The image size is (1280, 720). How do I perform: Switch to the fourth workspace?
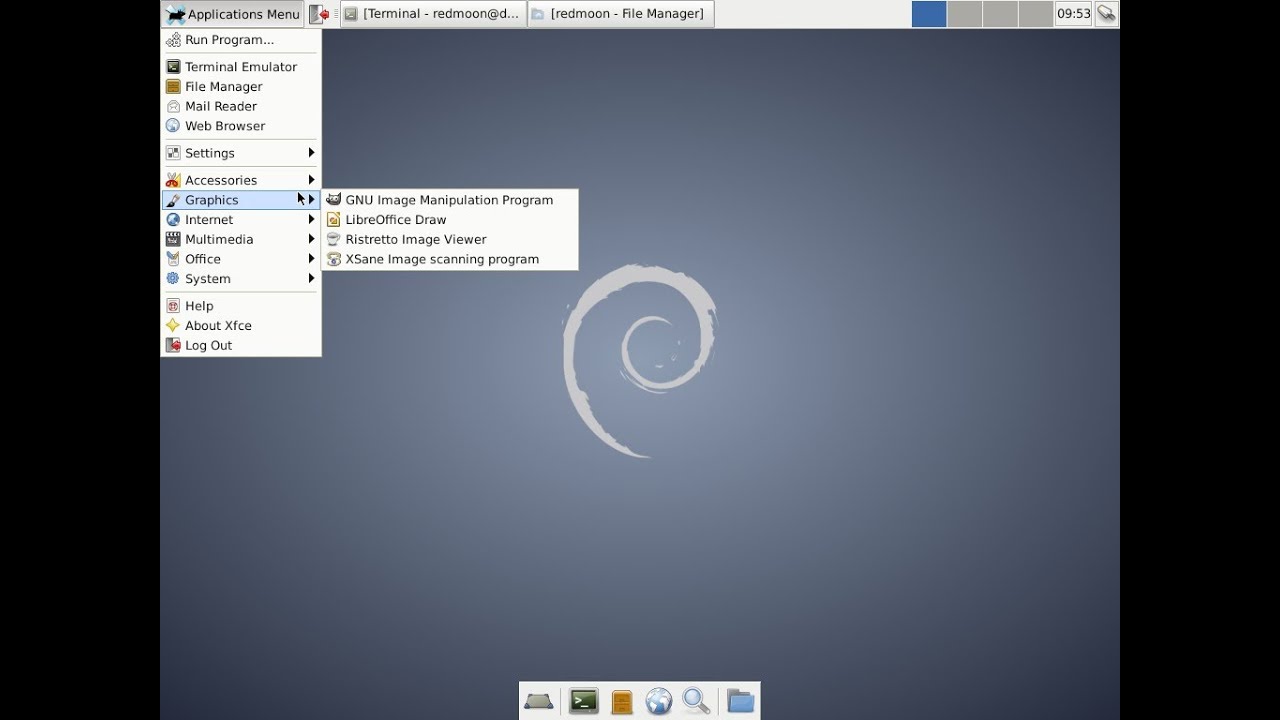[x=1035, y=14]
